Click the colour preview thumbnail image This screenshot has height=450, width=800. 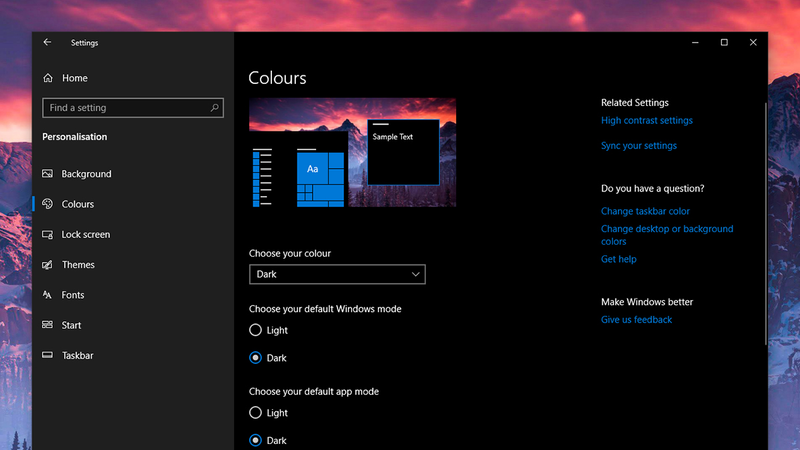[x=353, y=153]
